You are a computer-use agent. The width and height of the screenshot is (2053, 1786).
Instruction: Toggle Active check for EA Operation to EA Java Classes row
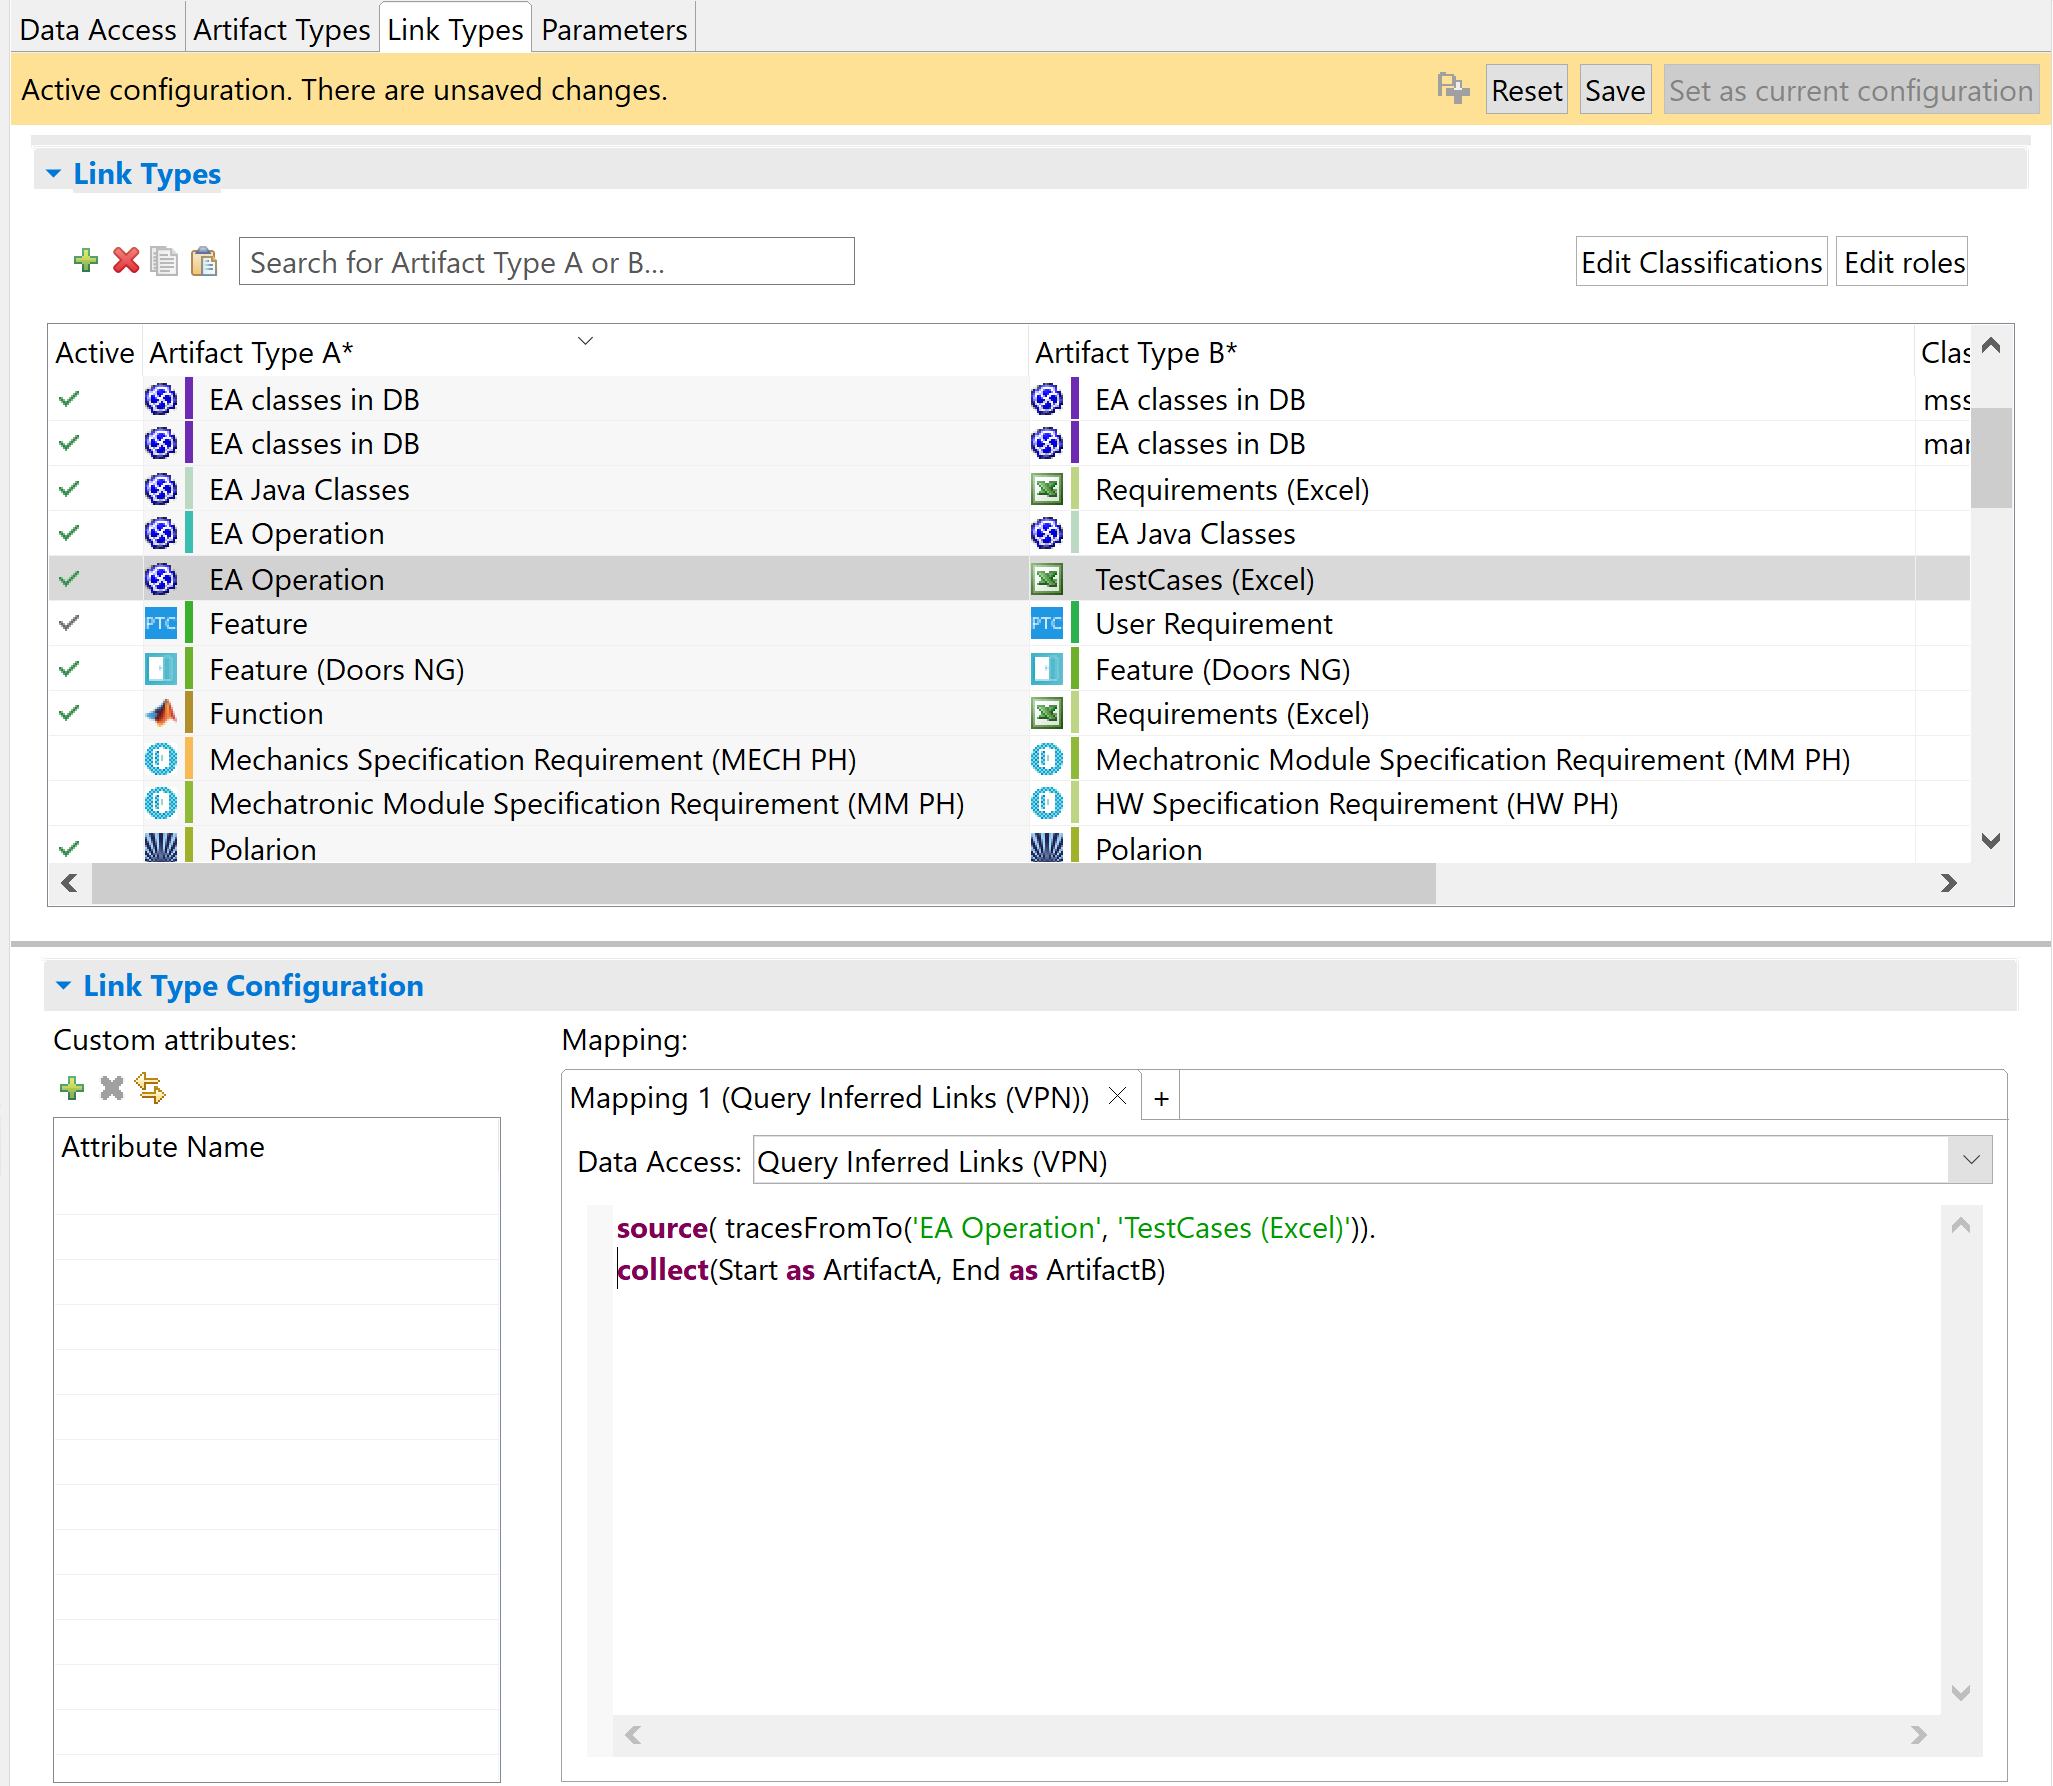click(x=69, y=533)
